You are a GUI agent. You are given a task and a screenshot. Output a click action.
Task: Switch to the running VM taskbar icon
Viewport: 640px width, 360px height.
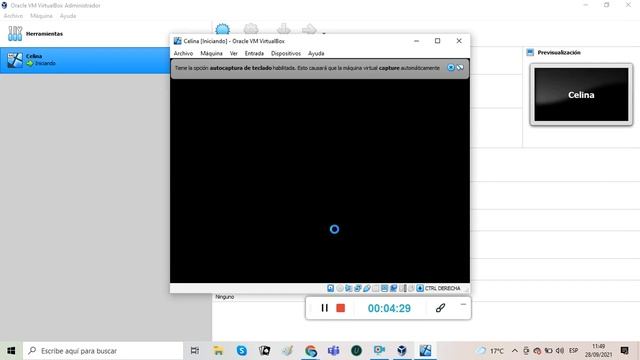(425, 351)
